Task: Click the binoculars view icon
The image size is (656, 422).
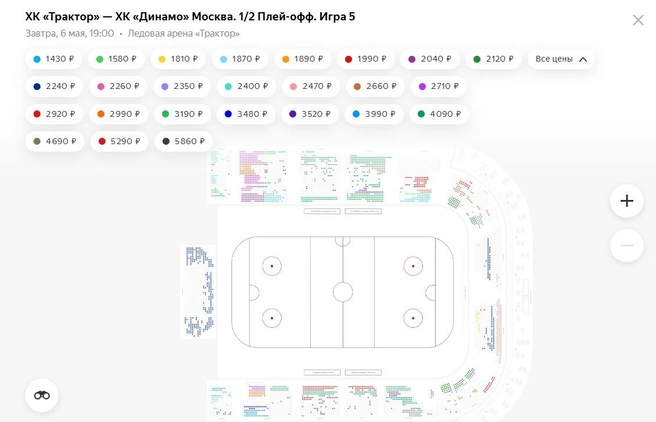Action: click(x=42, y=395)
